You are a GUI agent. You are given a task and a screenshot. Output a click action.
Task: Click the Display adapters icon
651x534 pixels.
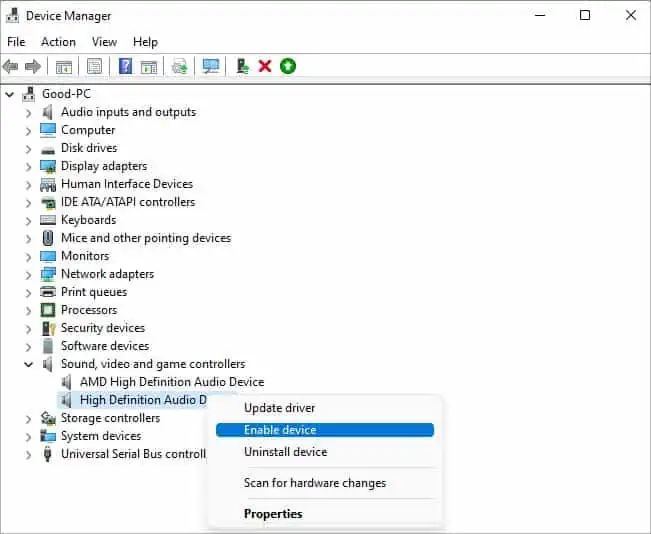click(x=48, y=166)
